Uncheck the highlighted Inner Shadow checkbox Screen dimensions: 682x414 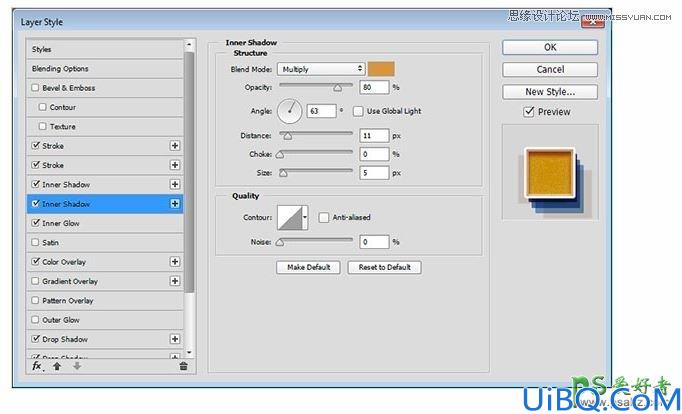36,204
